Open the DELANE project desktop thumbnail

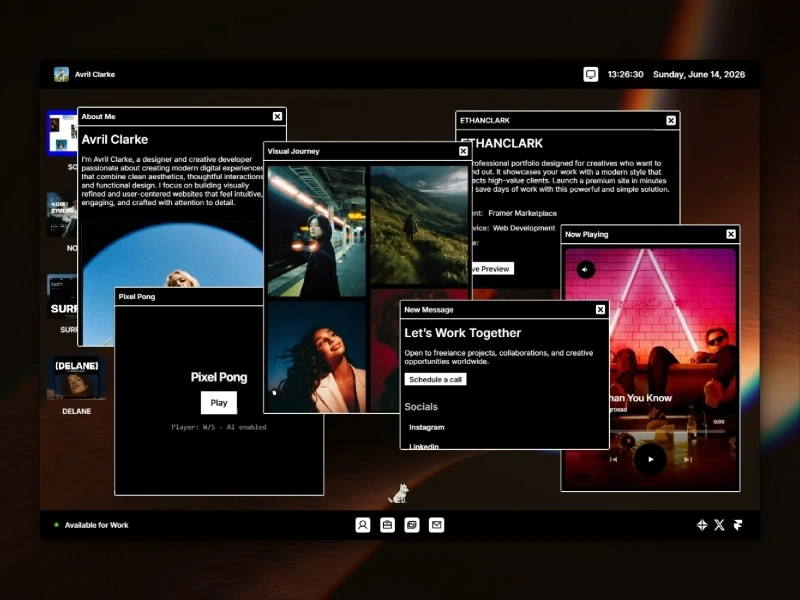point(77,378)
